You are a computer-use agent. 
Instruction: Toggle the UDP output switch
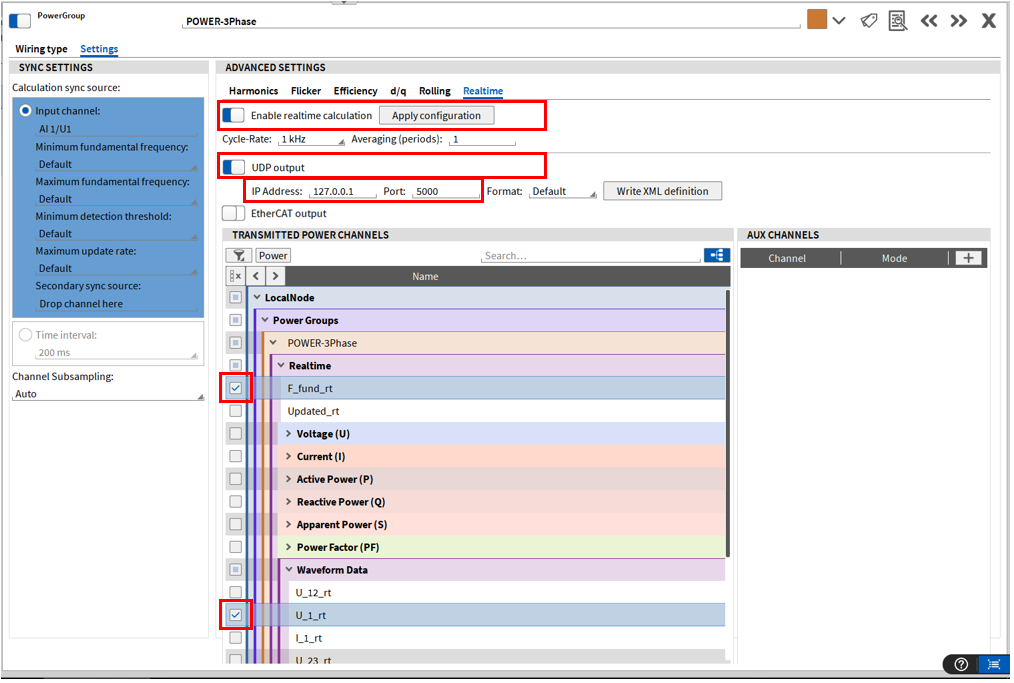pos(233,168)
